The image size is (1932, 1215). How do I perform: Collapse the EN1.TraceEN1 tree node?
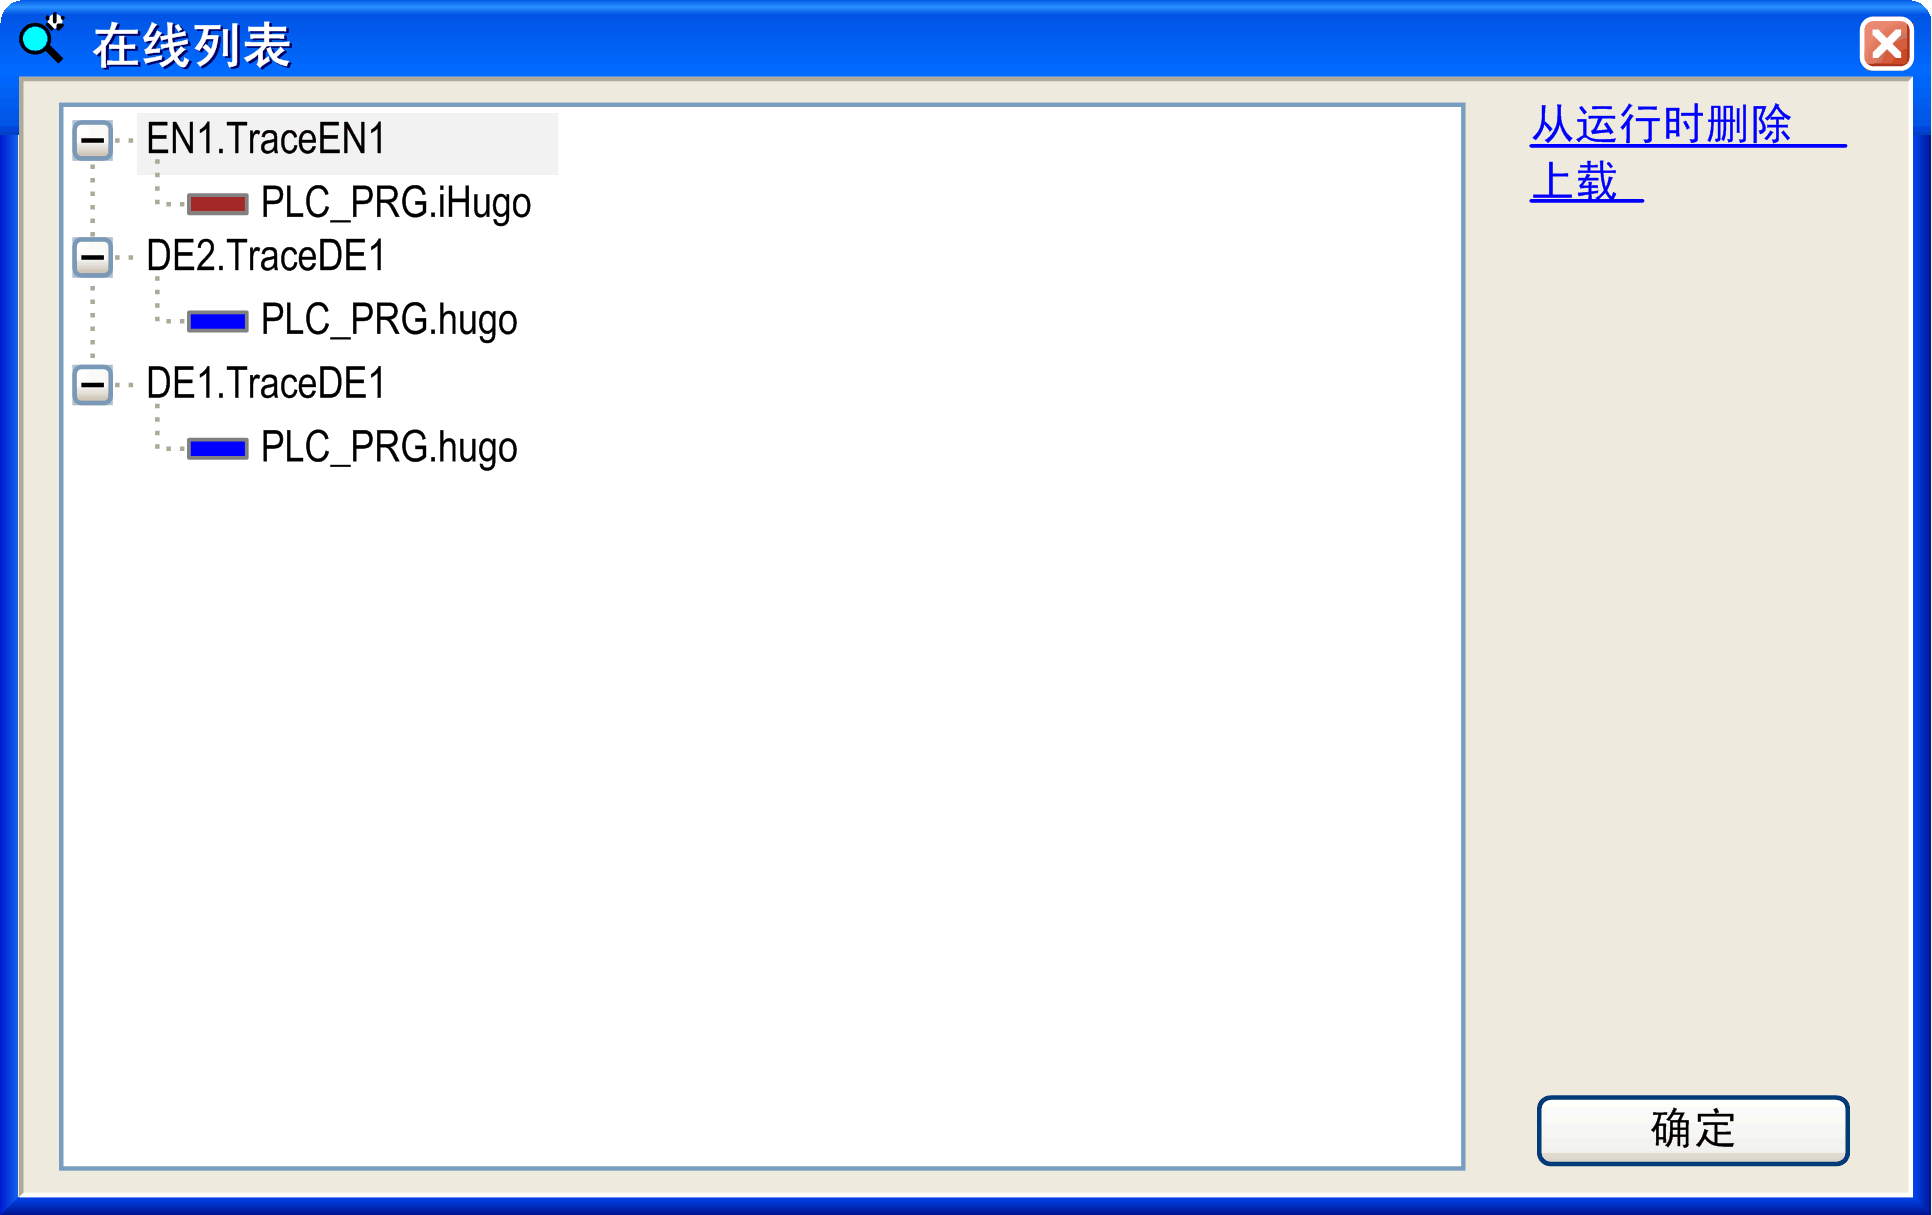coord(93,140)
